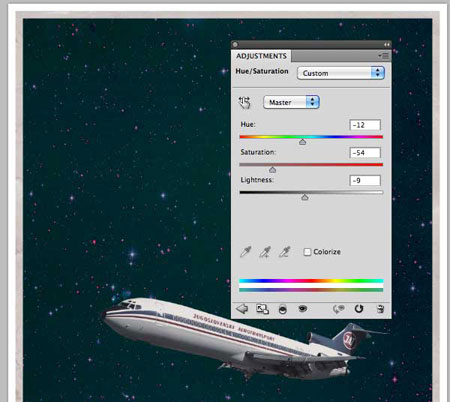The height and width of the screenshot is (402, 450).
Task: Toggle adjustment layer visibility eye
Action: point(302,309)
